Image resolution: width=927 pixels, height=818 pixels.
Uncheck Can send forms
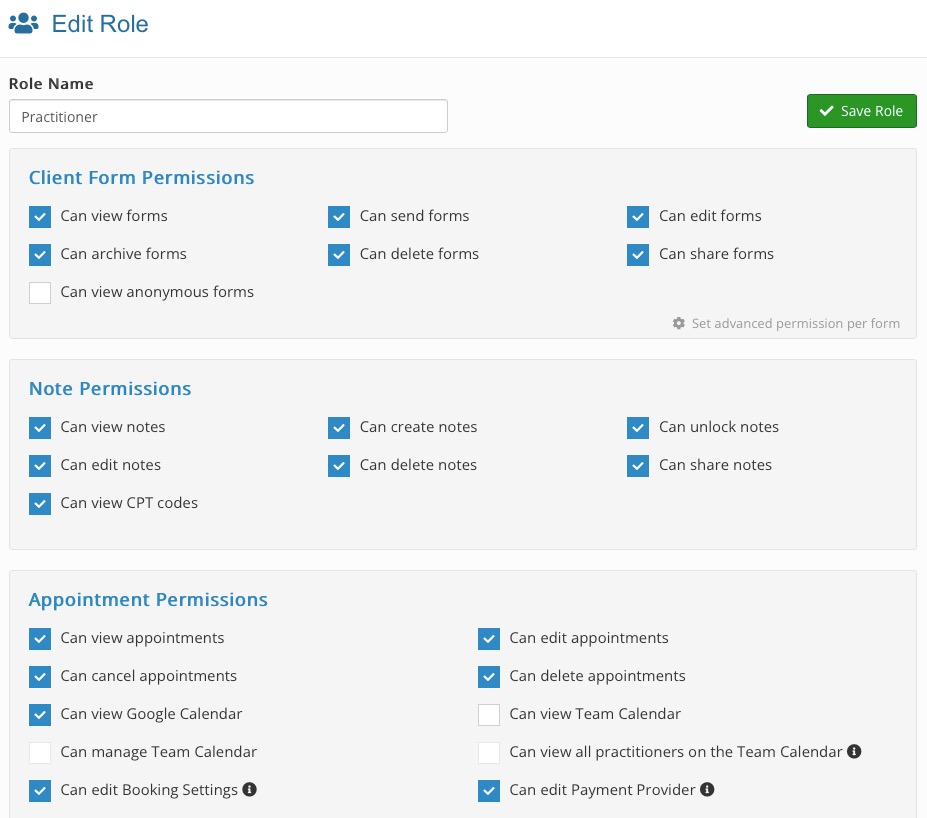pos(339,217)
